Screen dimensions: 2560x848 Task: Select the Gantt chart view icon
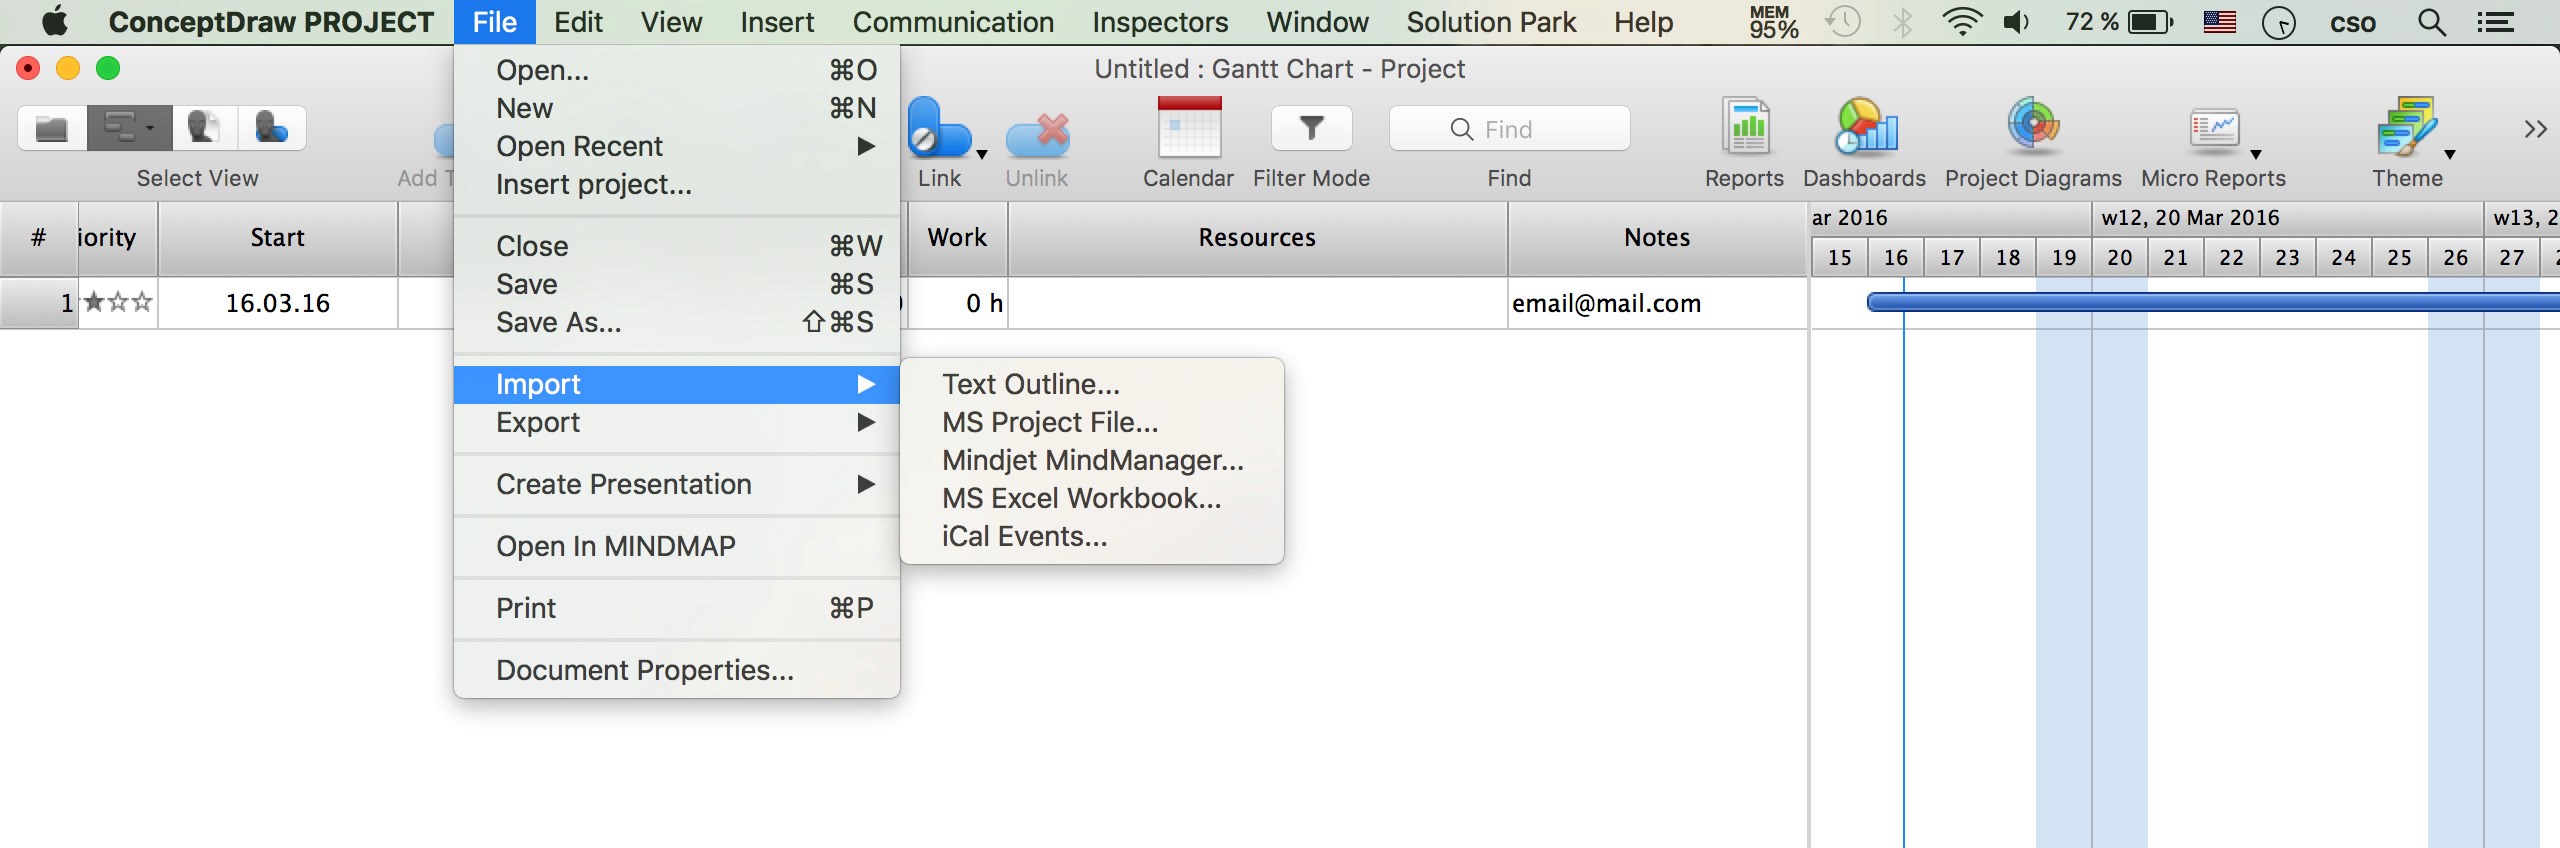click(x=129, y=128)
